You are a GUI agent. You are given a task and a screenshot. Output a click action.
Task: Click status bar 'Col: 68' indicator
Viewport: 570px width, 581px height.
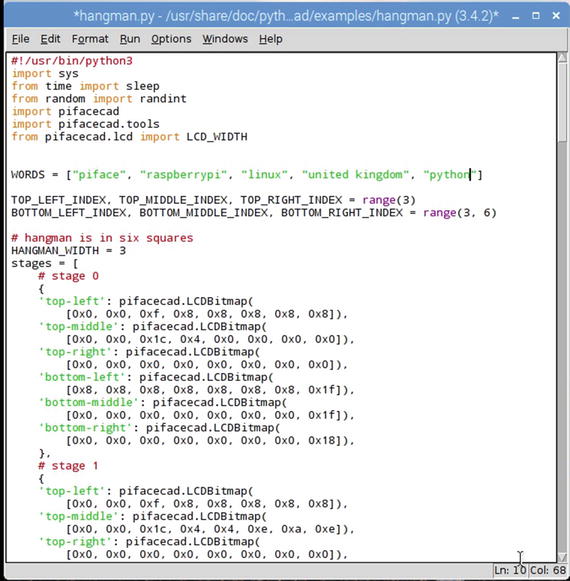pyautogui.click(x=548, y=570)
